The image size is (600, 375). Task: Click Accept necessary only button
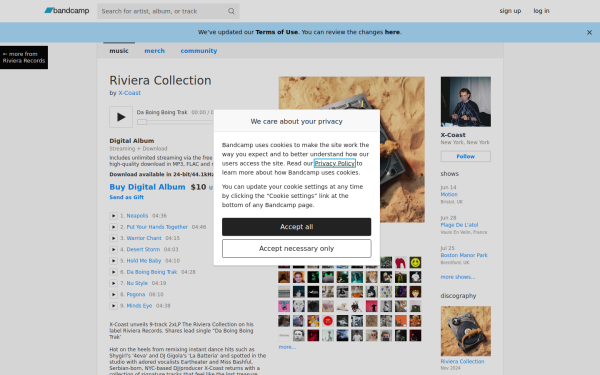coord(297,249)
